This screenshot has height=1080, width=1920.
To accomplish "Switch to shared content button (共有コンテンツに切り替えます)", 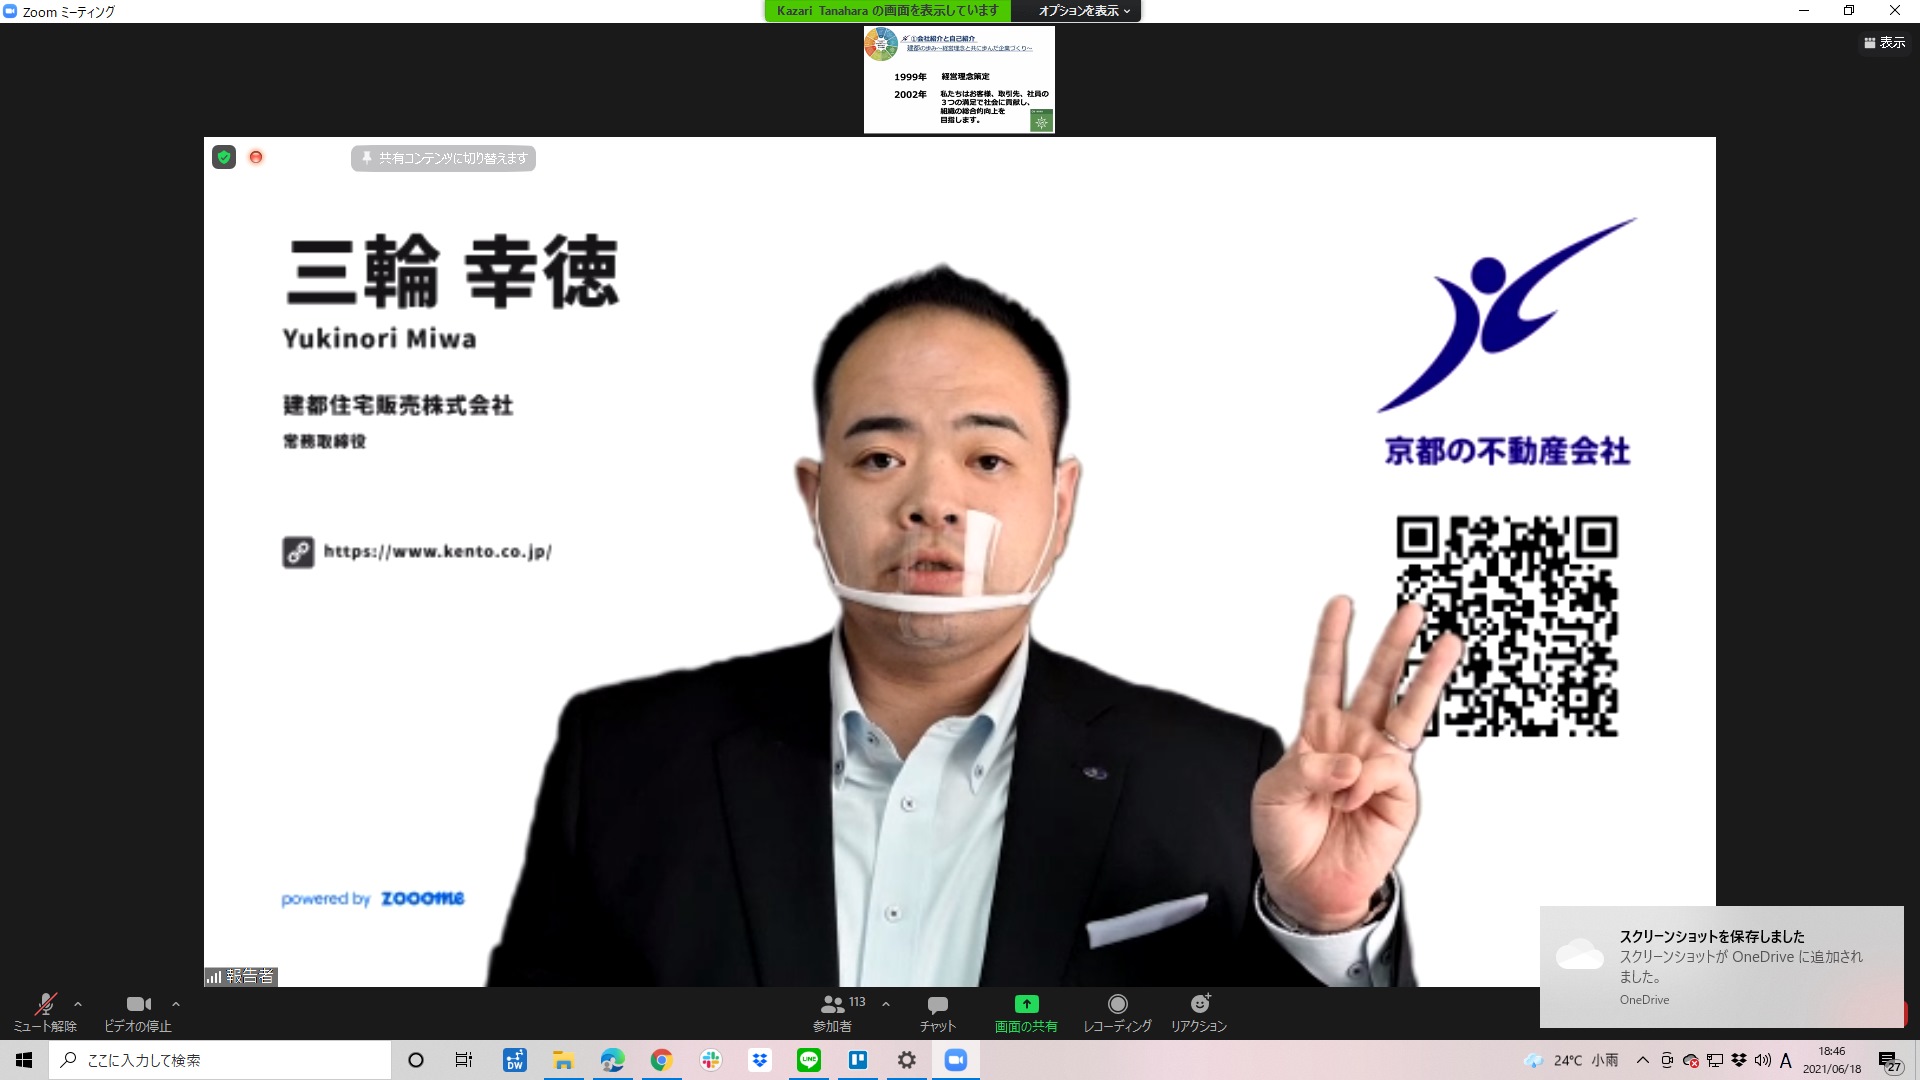I will coord(443,158).
